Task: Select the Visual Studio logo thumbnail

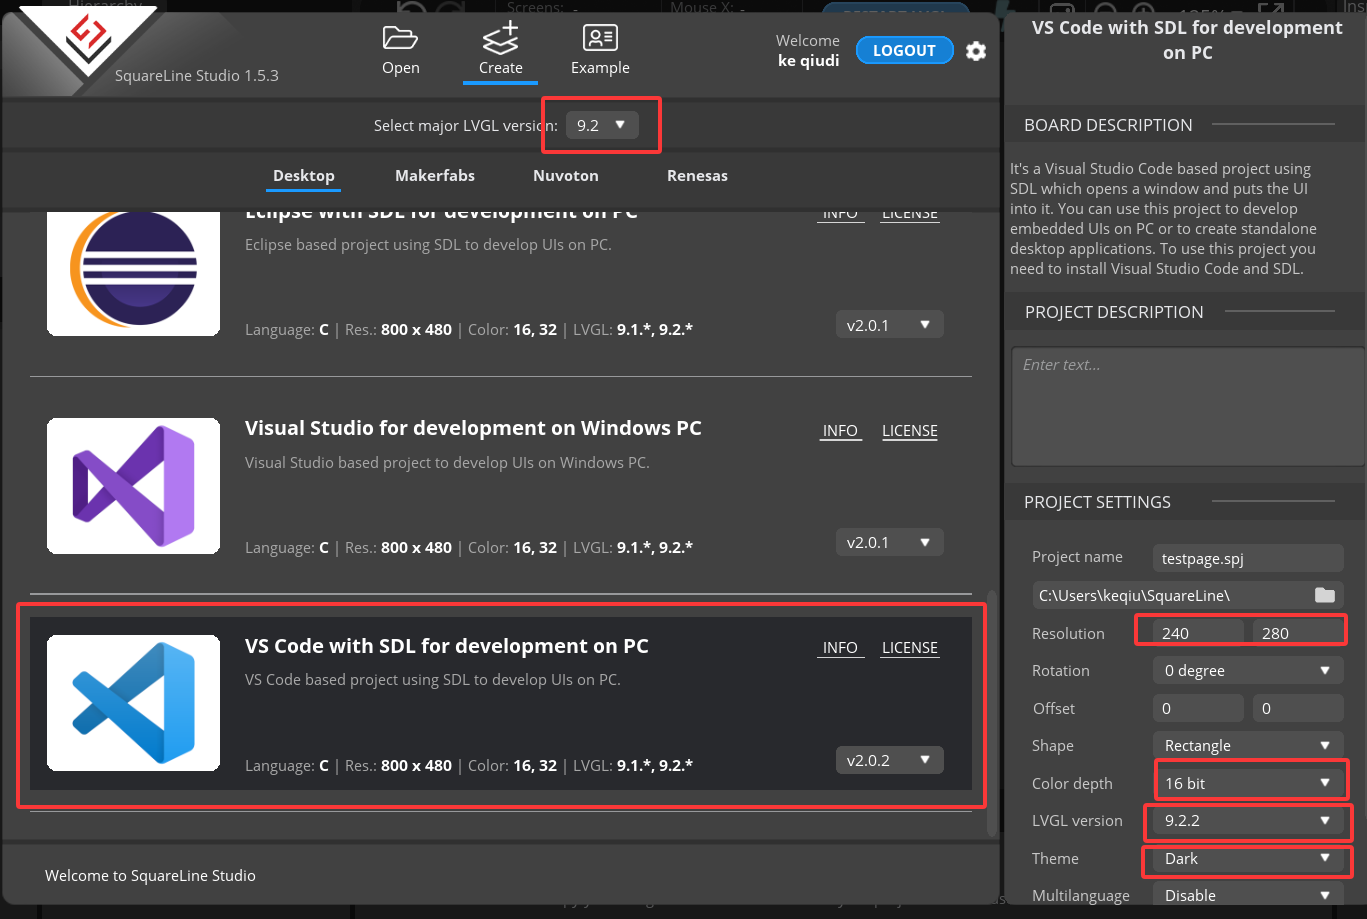Action: tap(133, 486)
